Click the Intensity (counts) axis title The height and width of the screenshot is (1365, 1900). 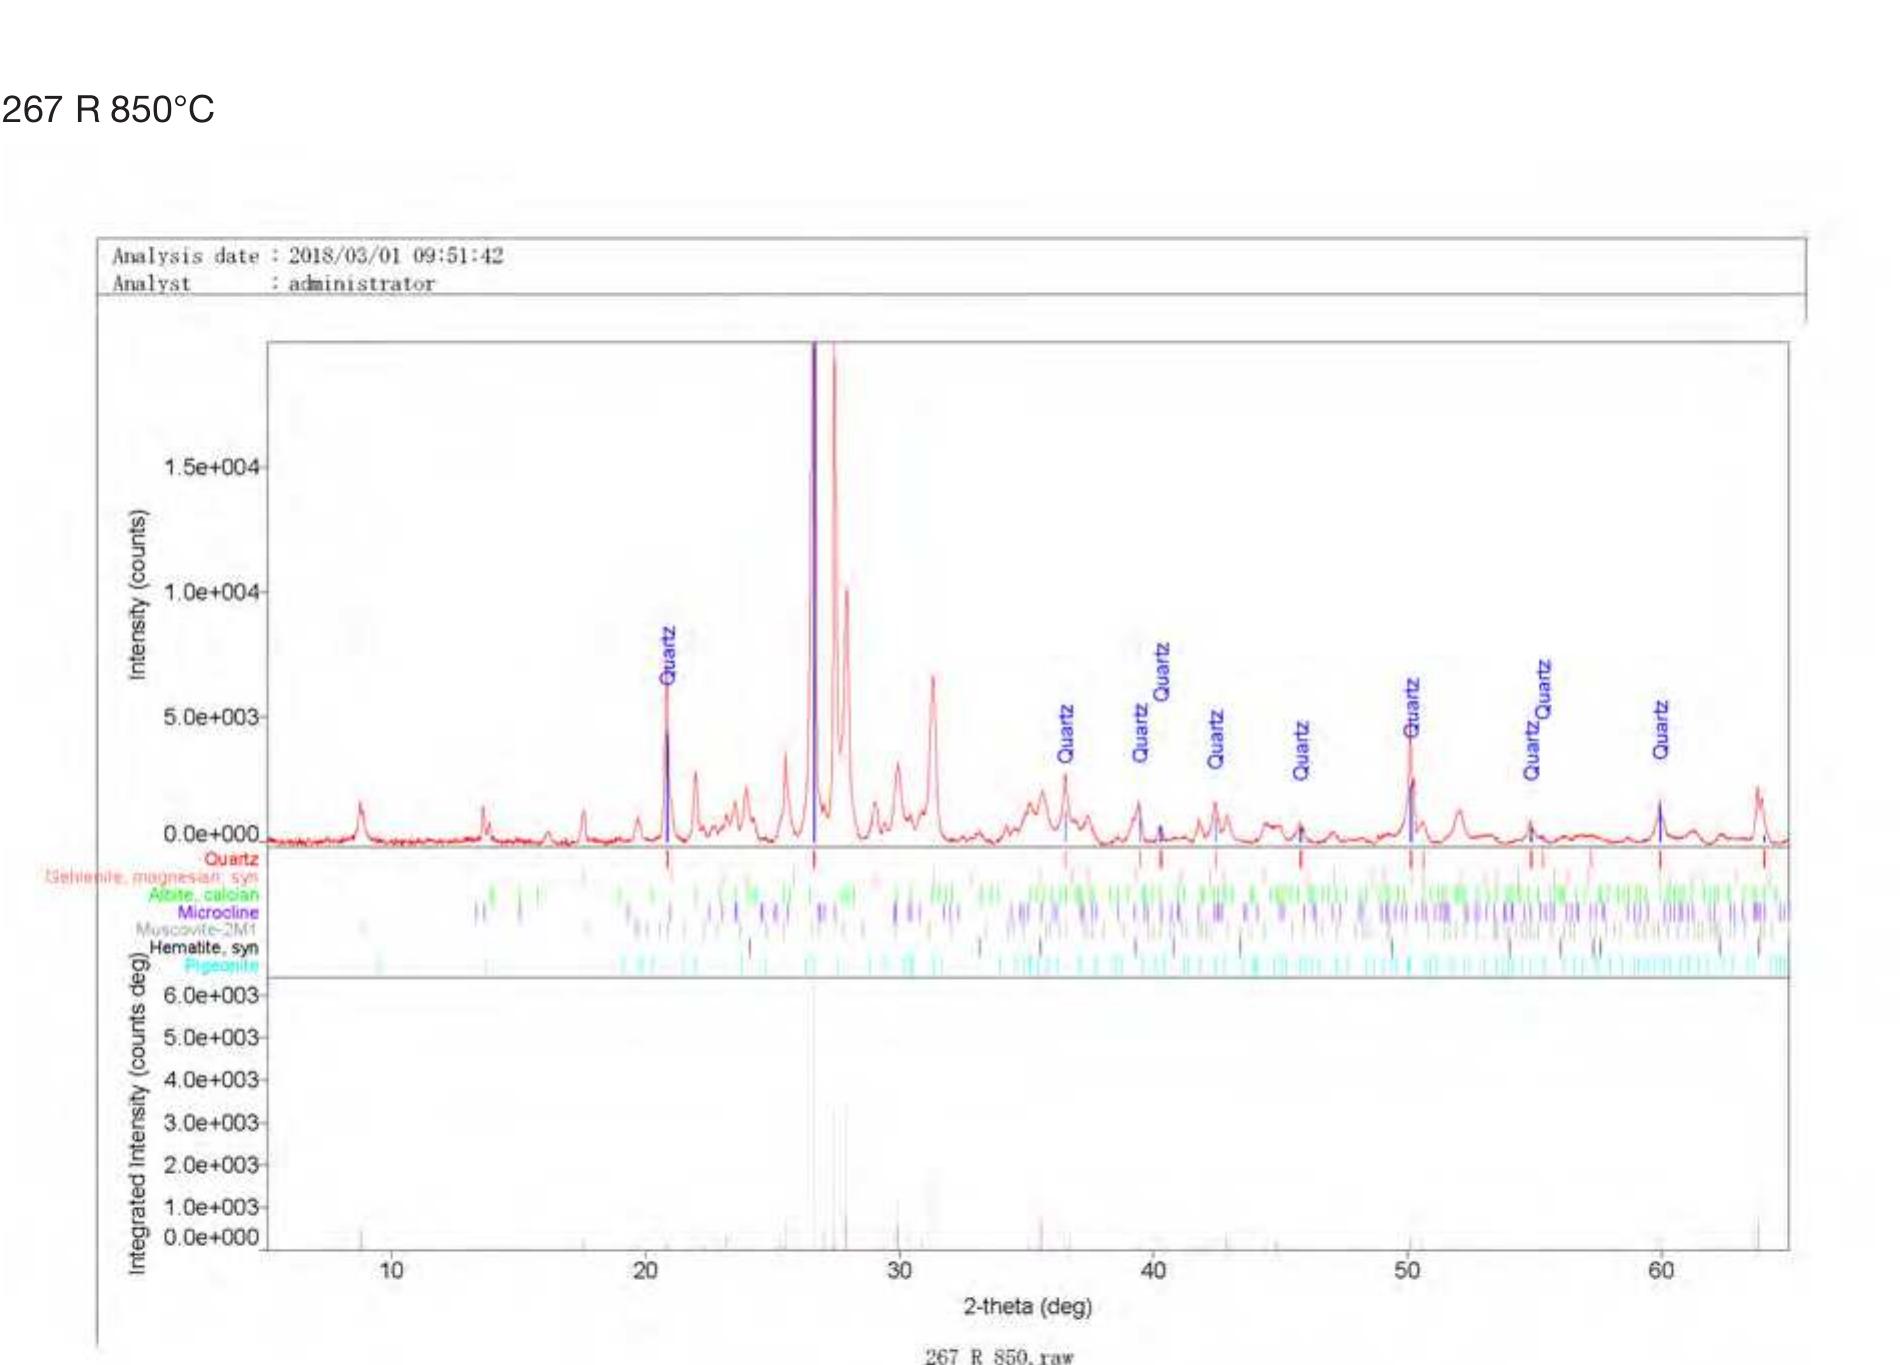137,595
